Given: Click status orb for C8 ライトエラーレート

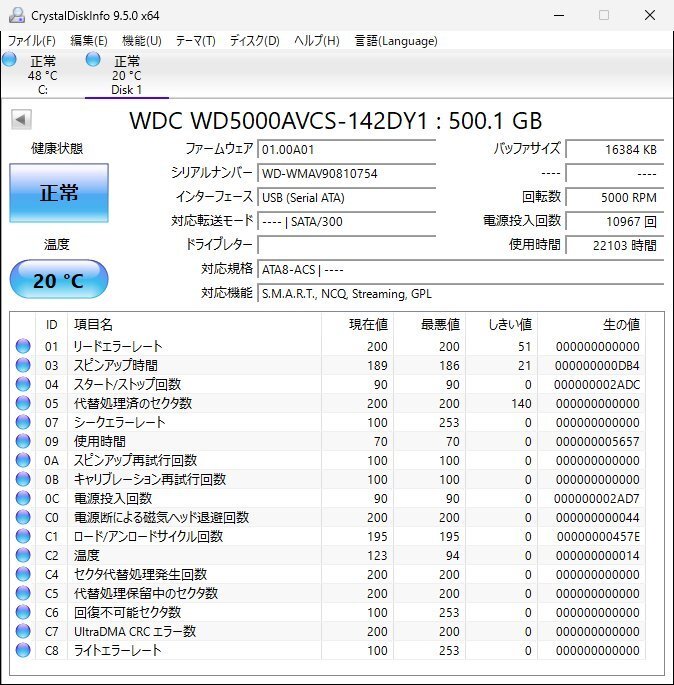Looking at the screenshot, I should (x=23, y=650).
